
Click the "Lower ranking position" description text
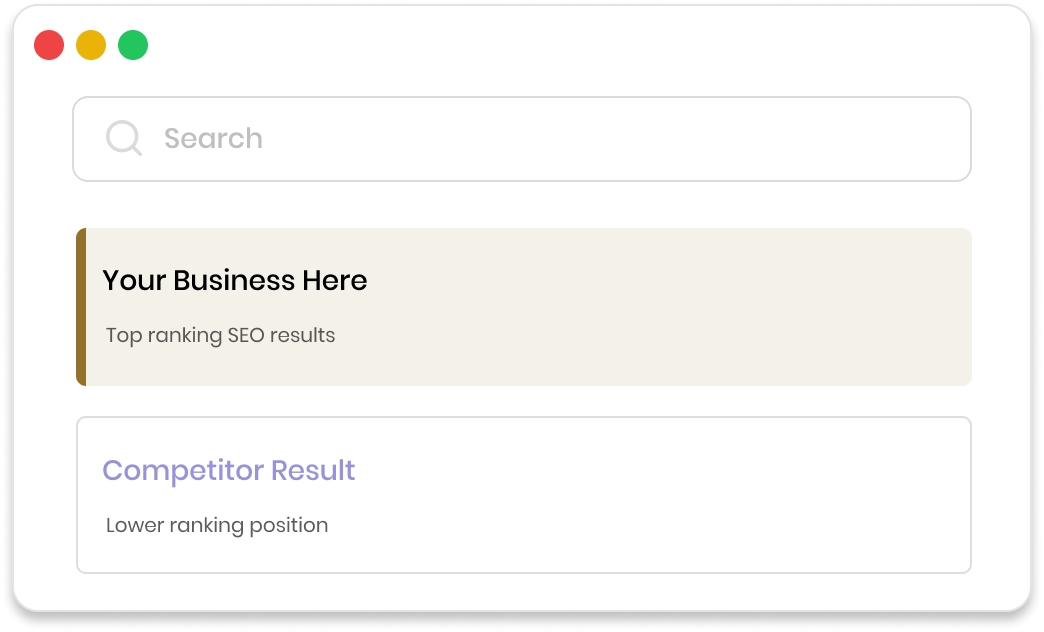[x=217, y=525]
